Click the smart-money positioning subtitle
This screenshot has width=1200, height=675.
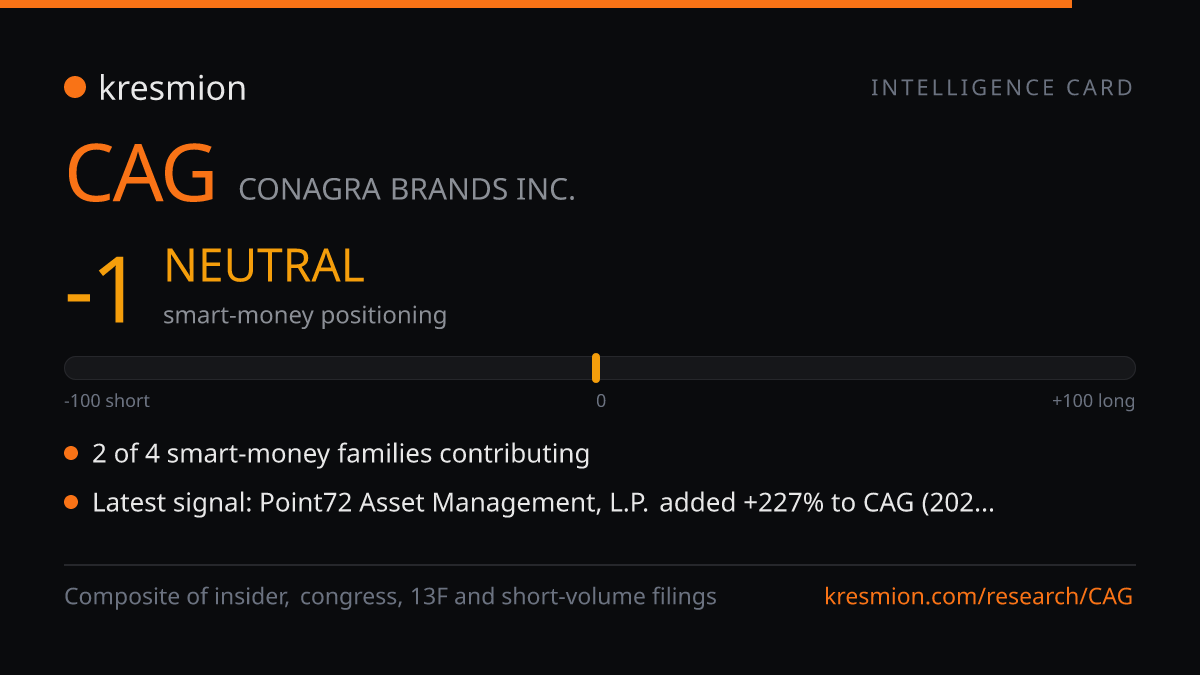click(x=305, y=315)
